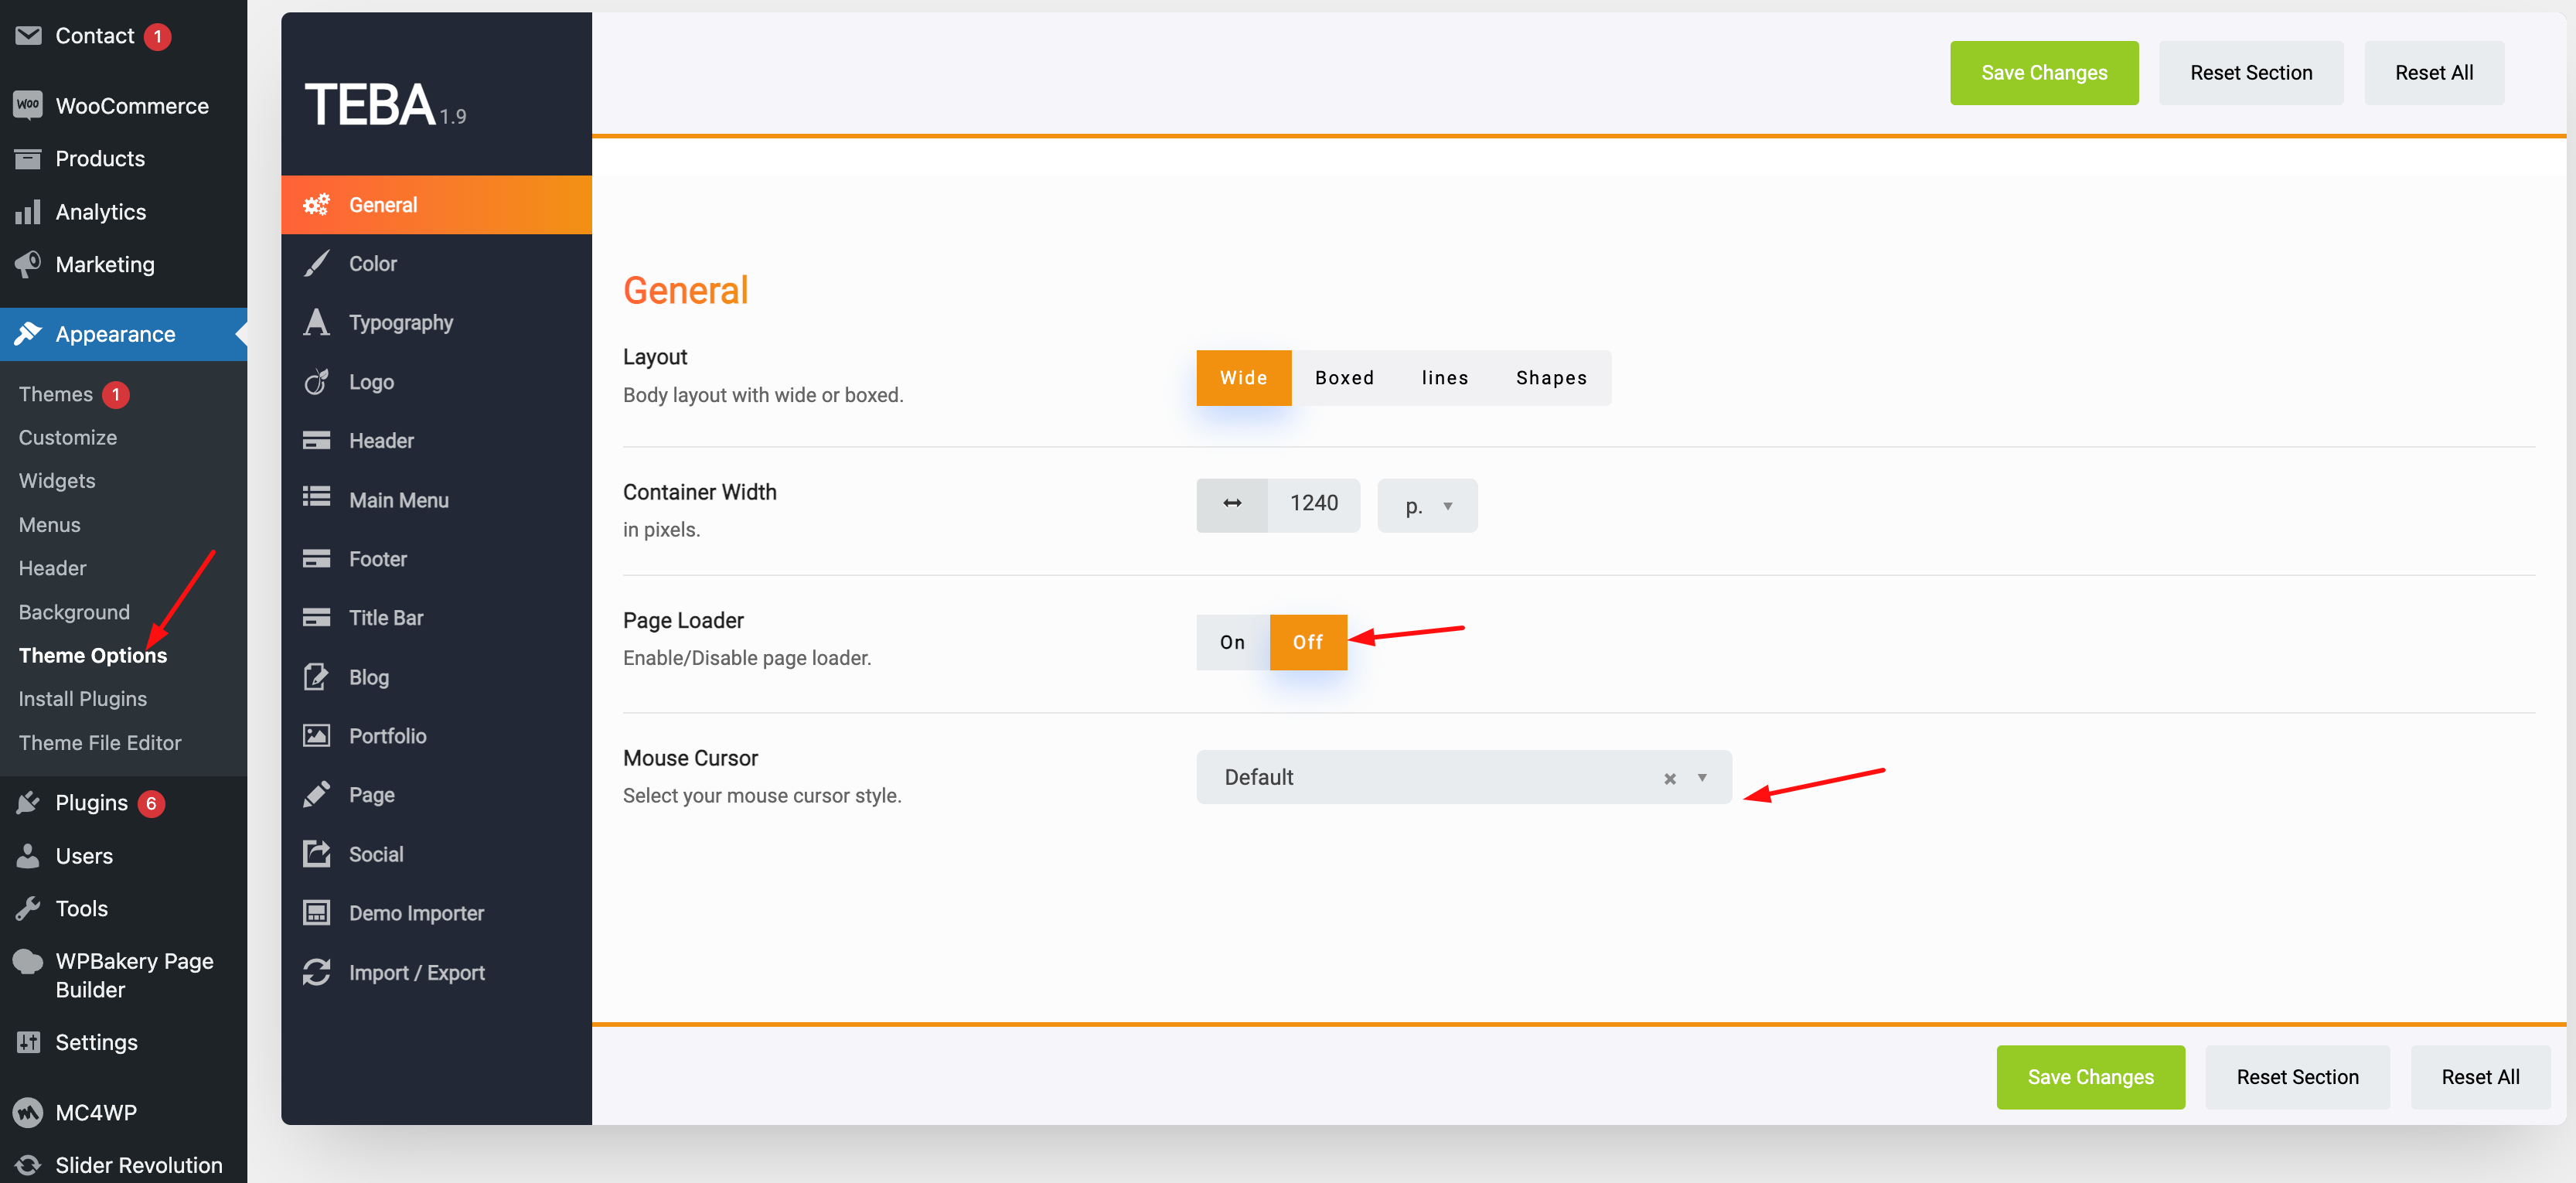Select the lines layout option

(1444, 378)
